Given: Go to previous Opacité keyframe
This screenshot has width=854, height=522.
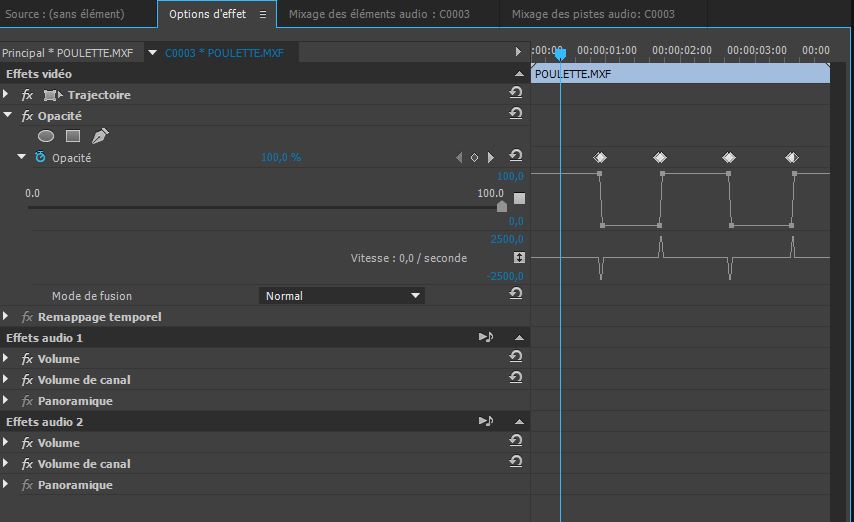Looking at the screenshot, I should [x=460, y=158].
